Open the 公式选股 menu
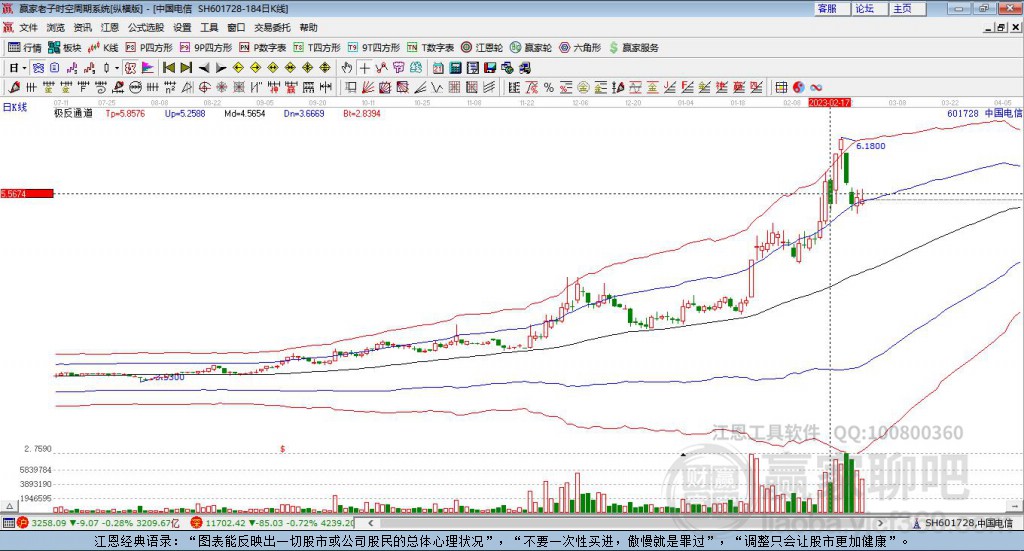The image size is (1024, 551). click(x=146, y=27)
